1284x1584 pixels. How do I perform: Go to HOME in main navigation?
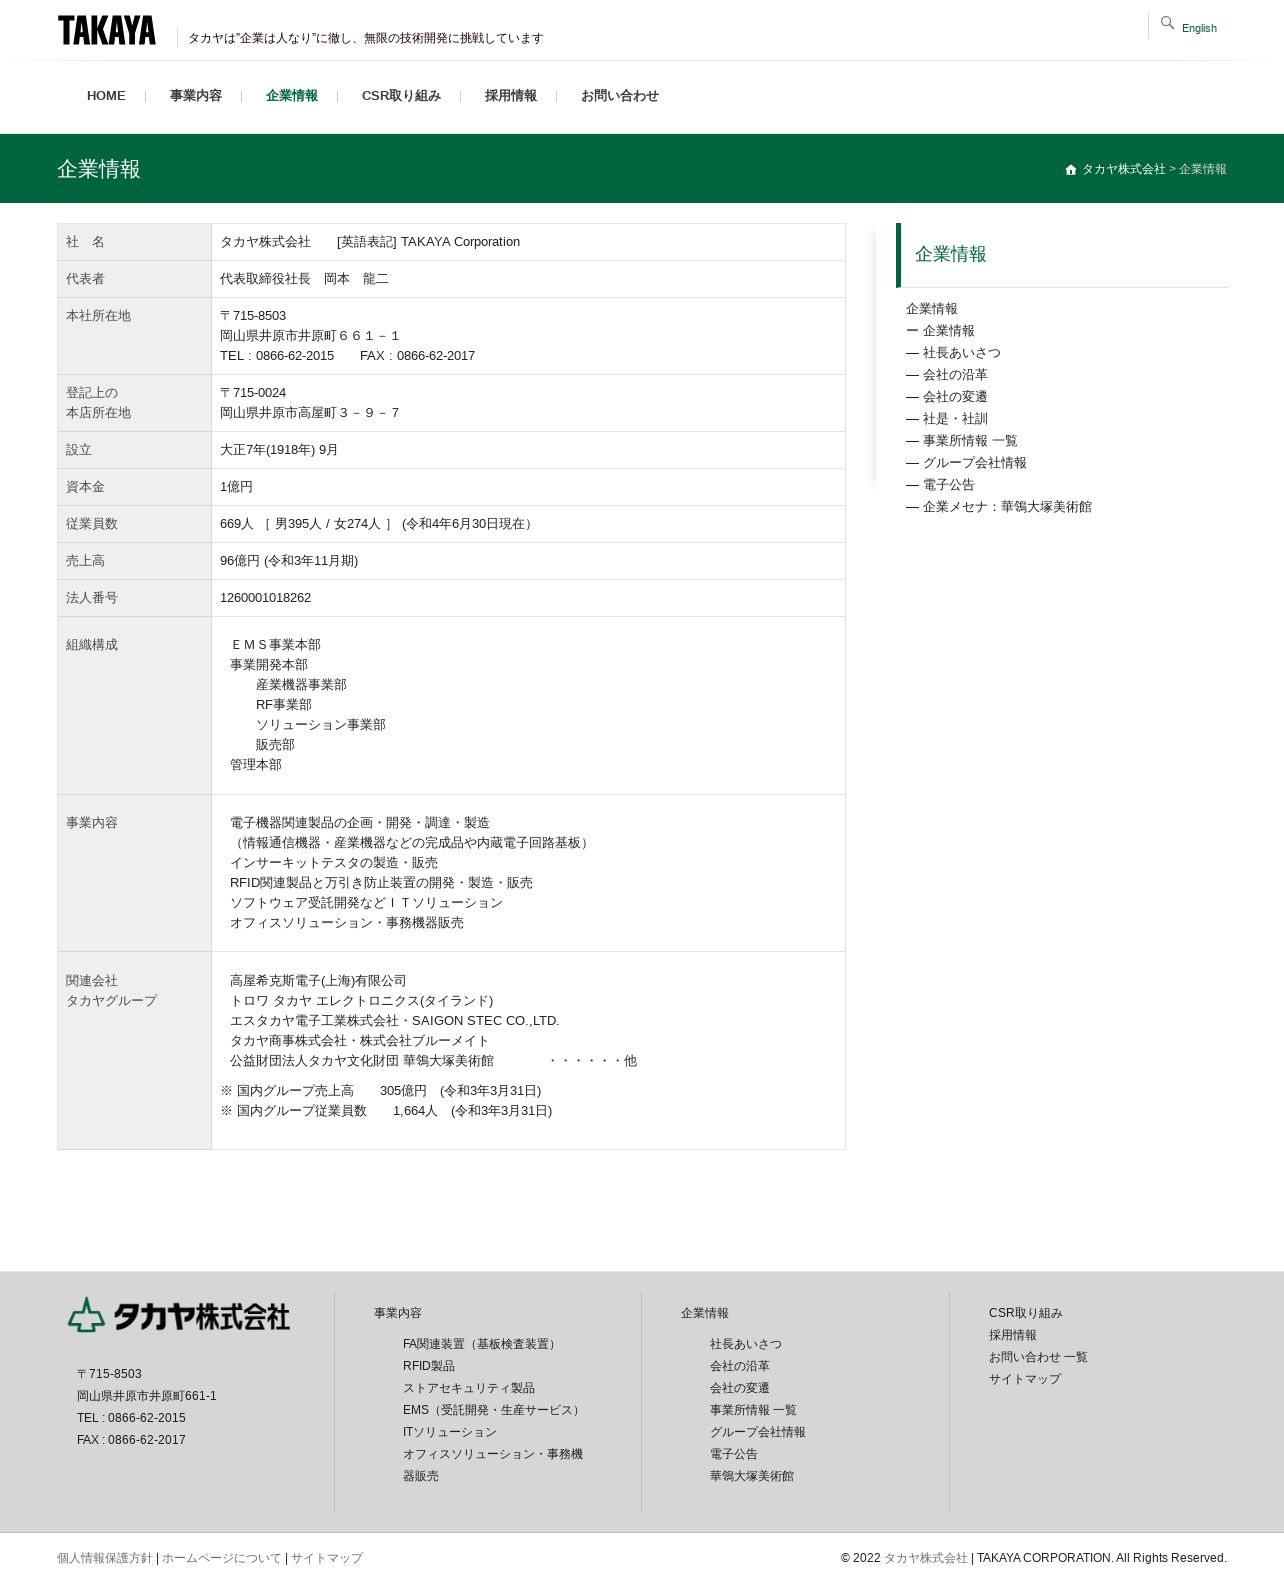(x=106, y=96)
